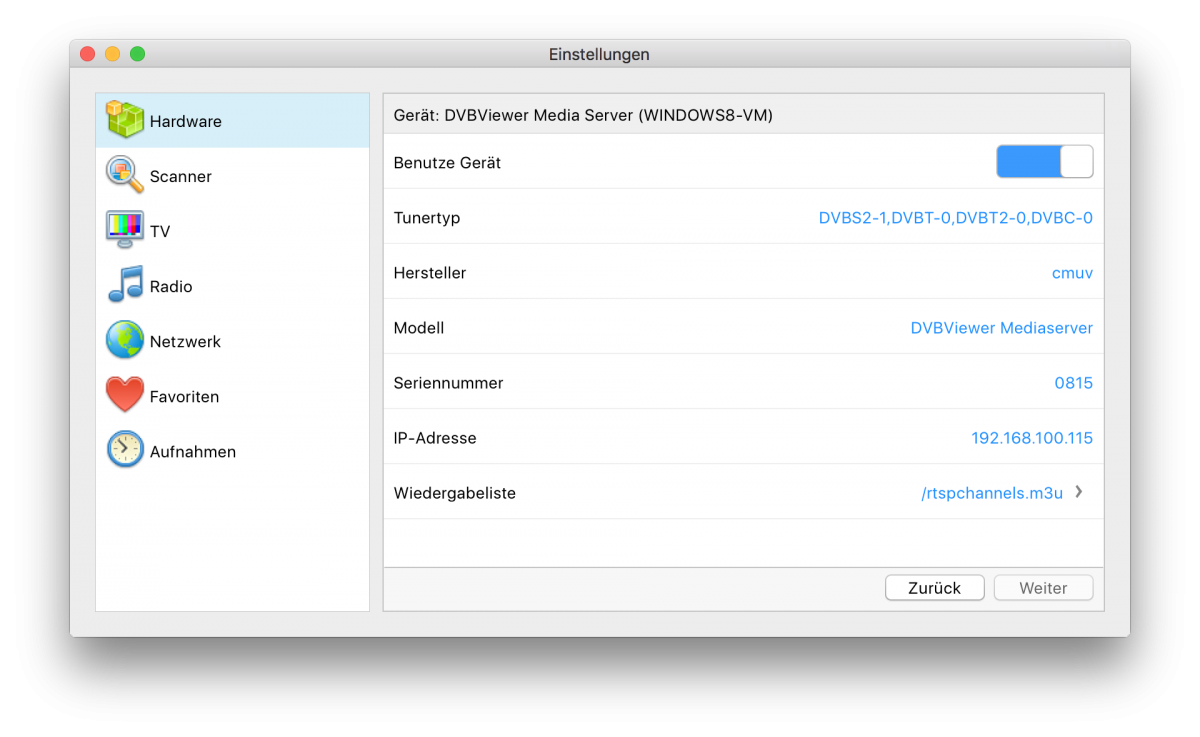This screenshot has height=737, width=1200.
Task: Show the Aufnahmen section
Action: [x=232, y=451]
